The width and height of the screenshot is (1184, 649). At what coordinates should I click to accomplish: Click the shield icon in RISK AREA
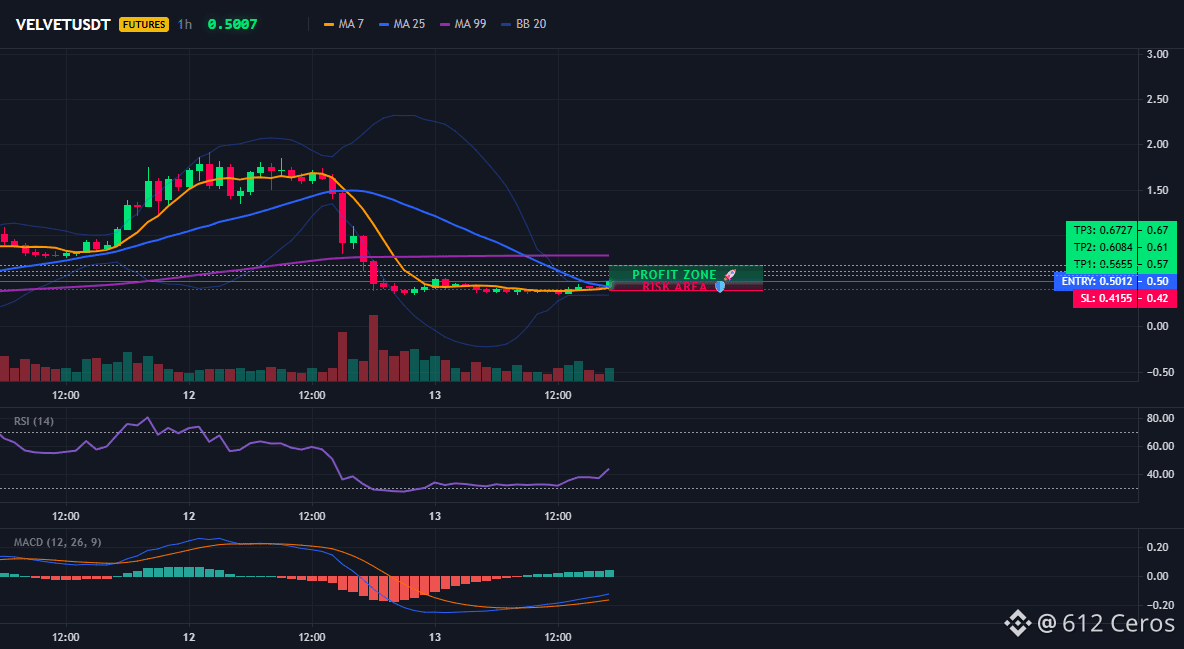720,287
